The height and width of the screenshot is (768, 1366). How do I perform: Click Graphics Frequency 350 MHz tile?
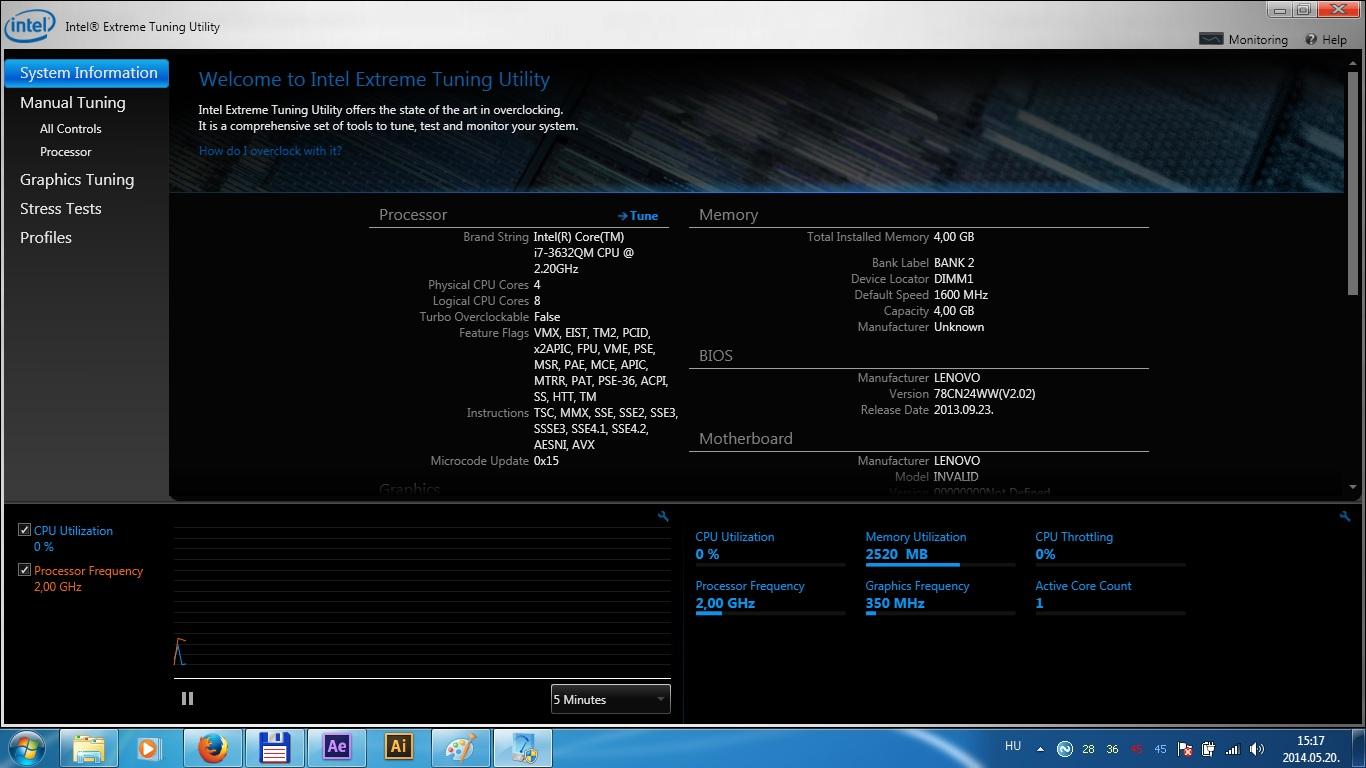940,595
